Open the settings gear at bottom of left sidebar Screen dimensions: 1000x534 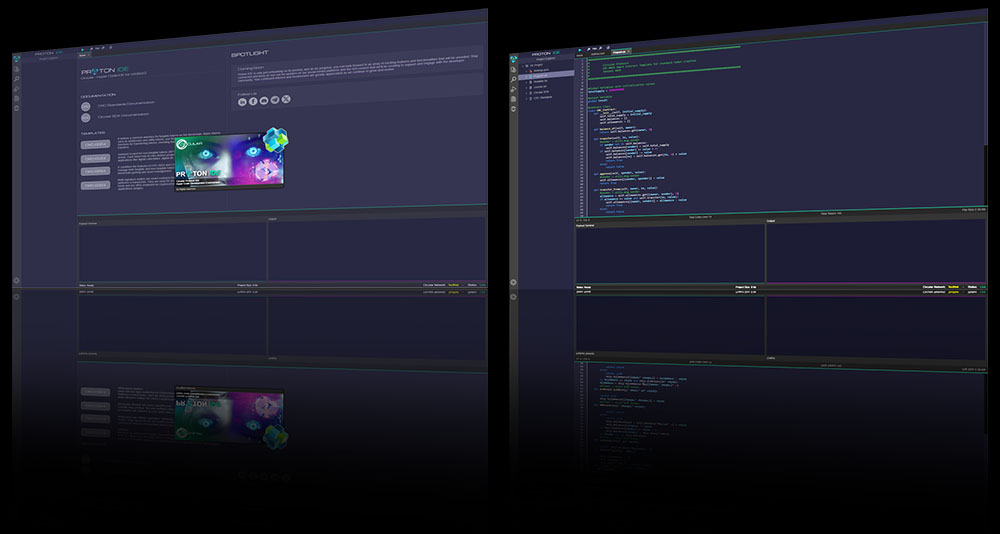pos(16,281)
